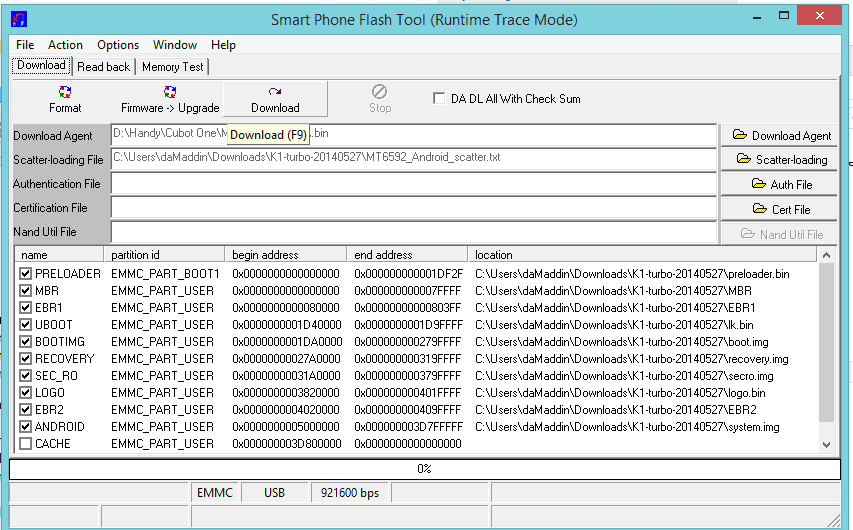This screenshot has width=853, height=530.
Task: Click the Scatter-loading File path field
Action: [x=413, y=158]
